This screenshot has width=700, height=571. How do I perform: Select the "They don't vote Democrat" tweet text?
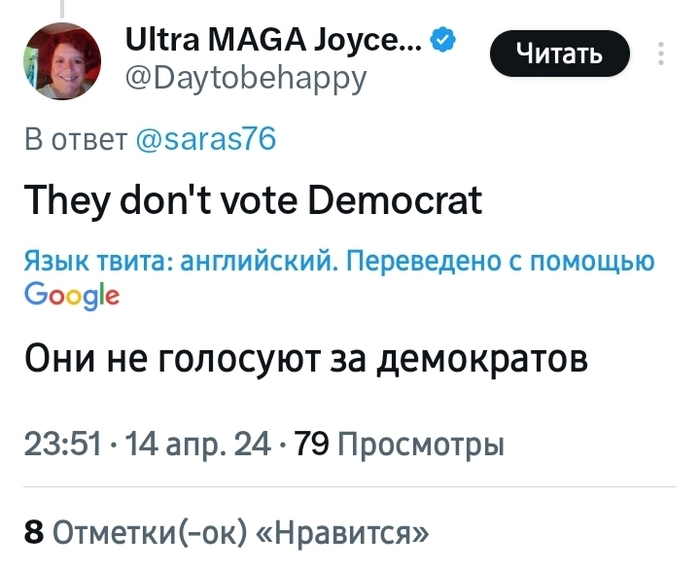coord(253,201)
